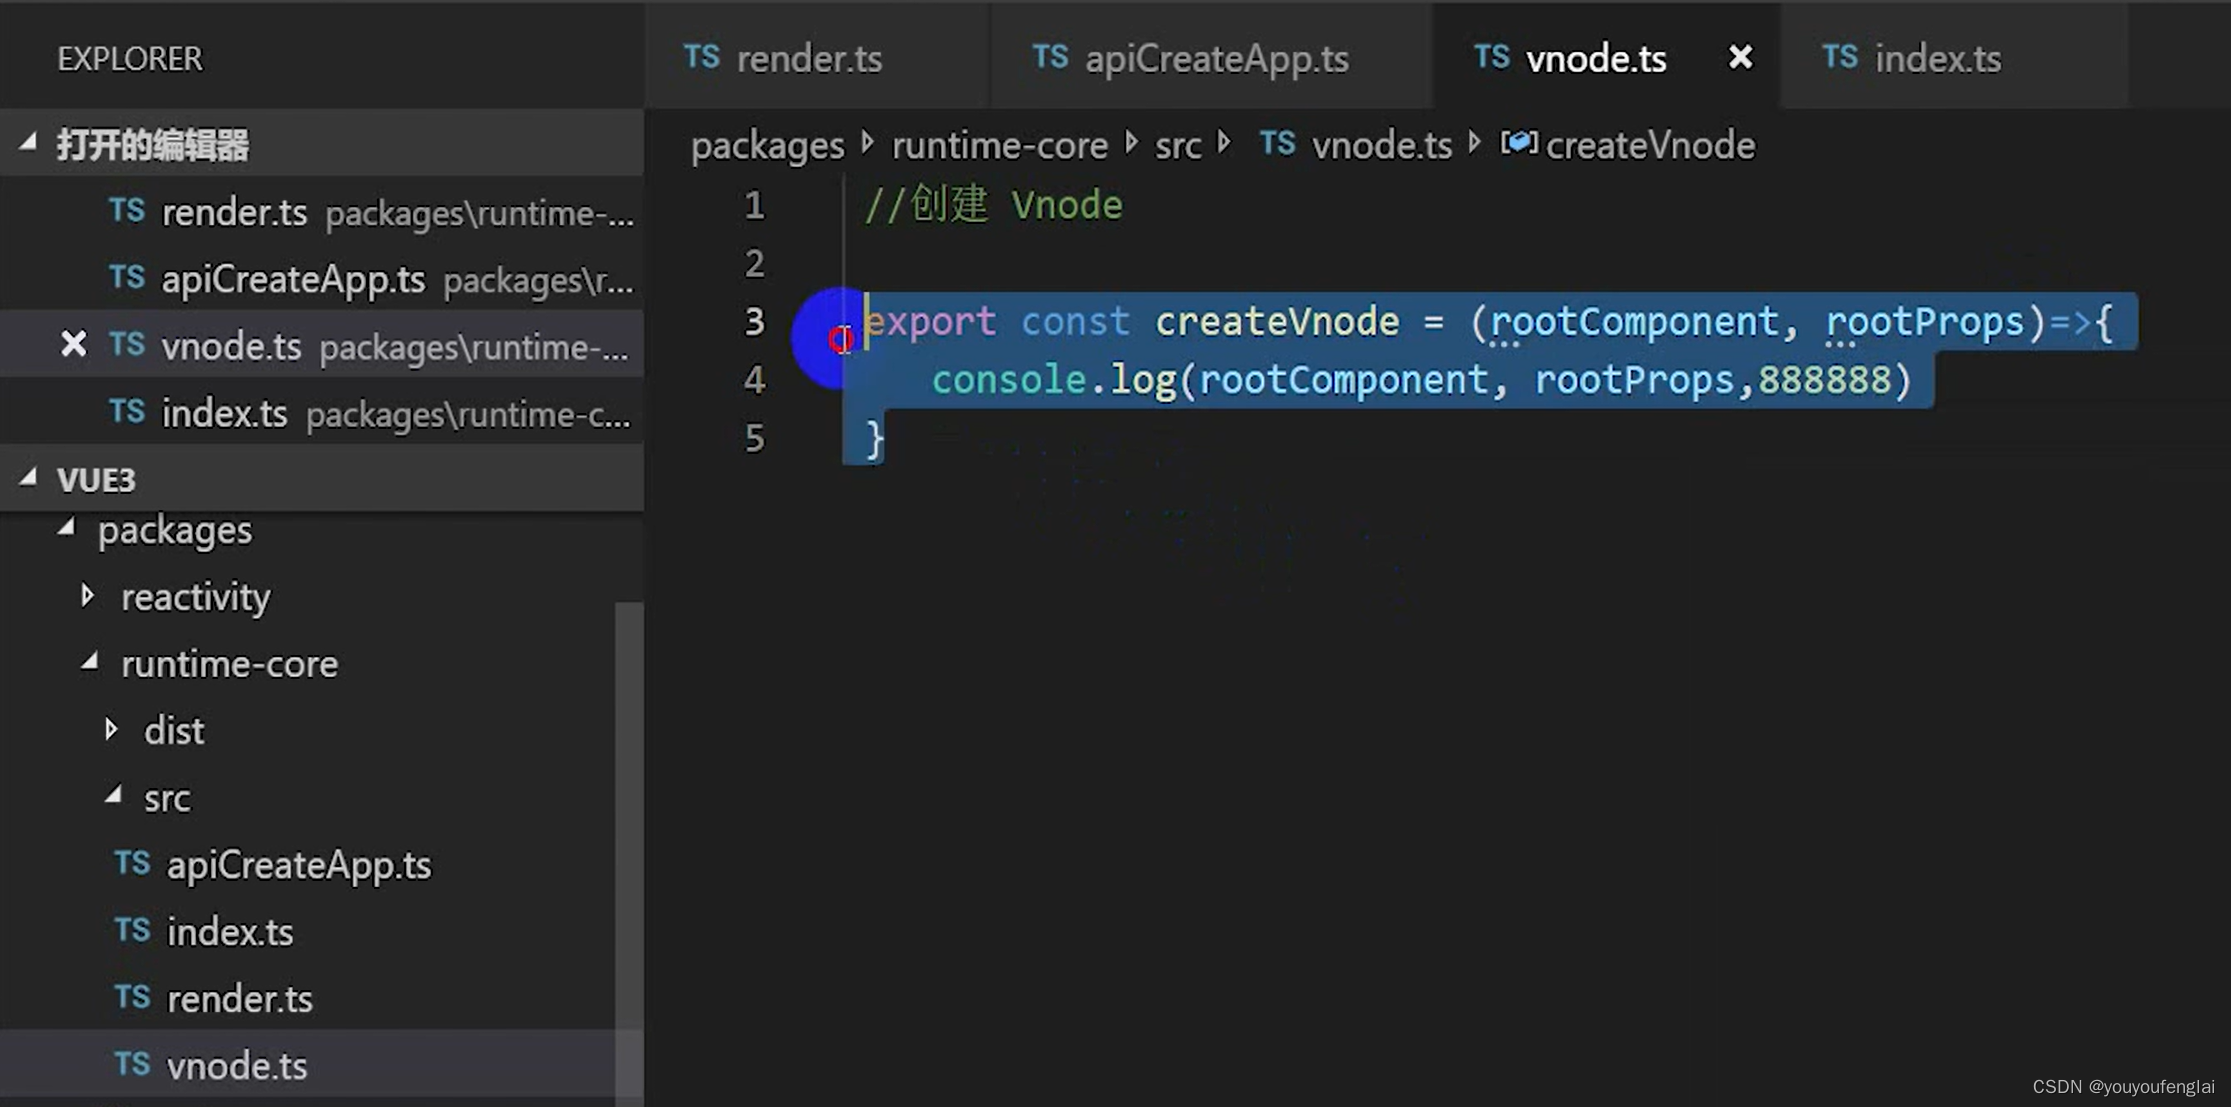
Task: Click line number 1 in the gutter
Action: [754, 206]
